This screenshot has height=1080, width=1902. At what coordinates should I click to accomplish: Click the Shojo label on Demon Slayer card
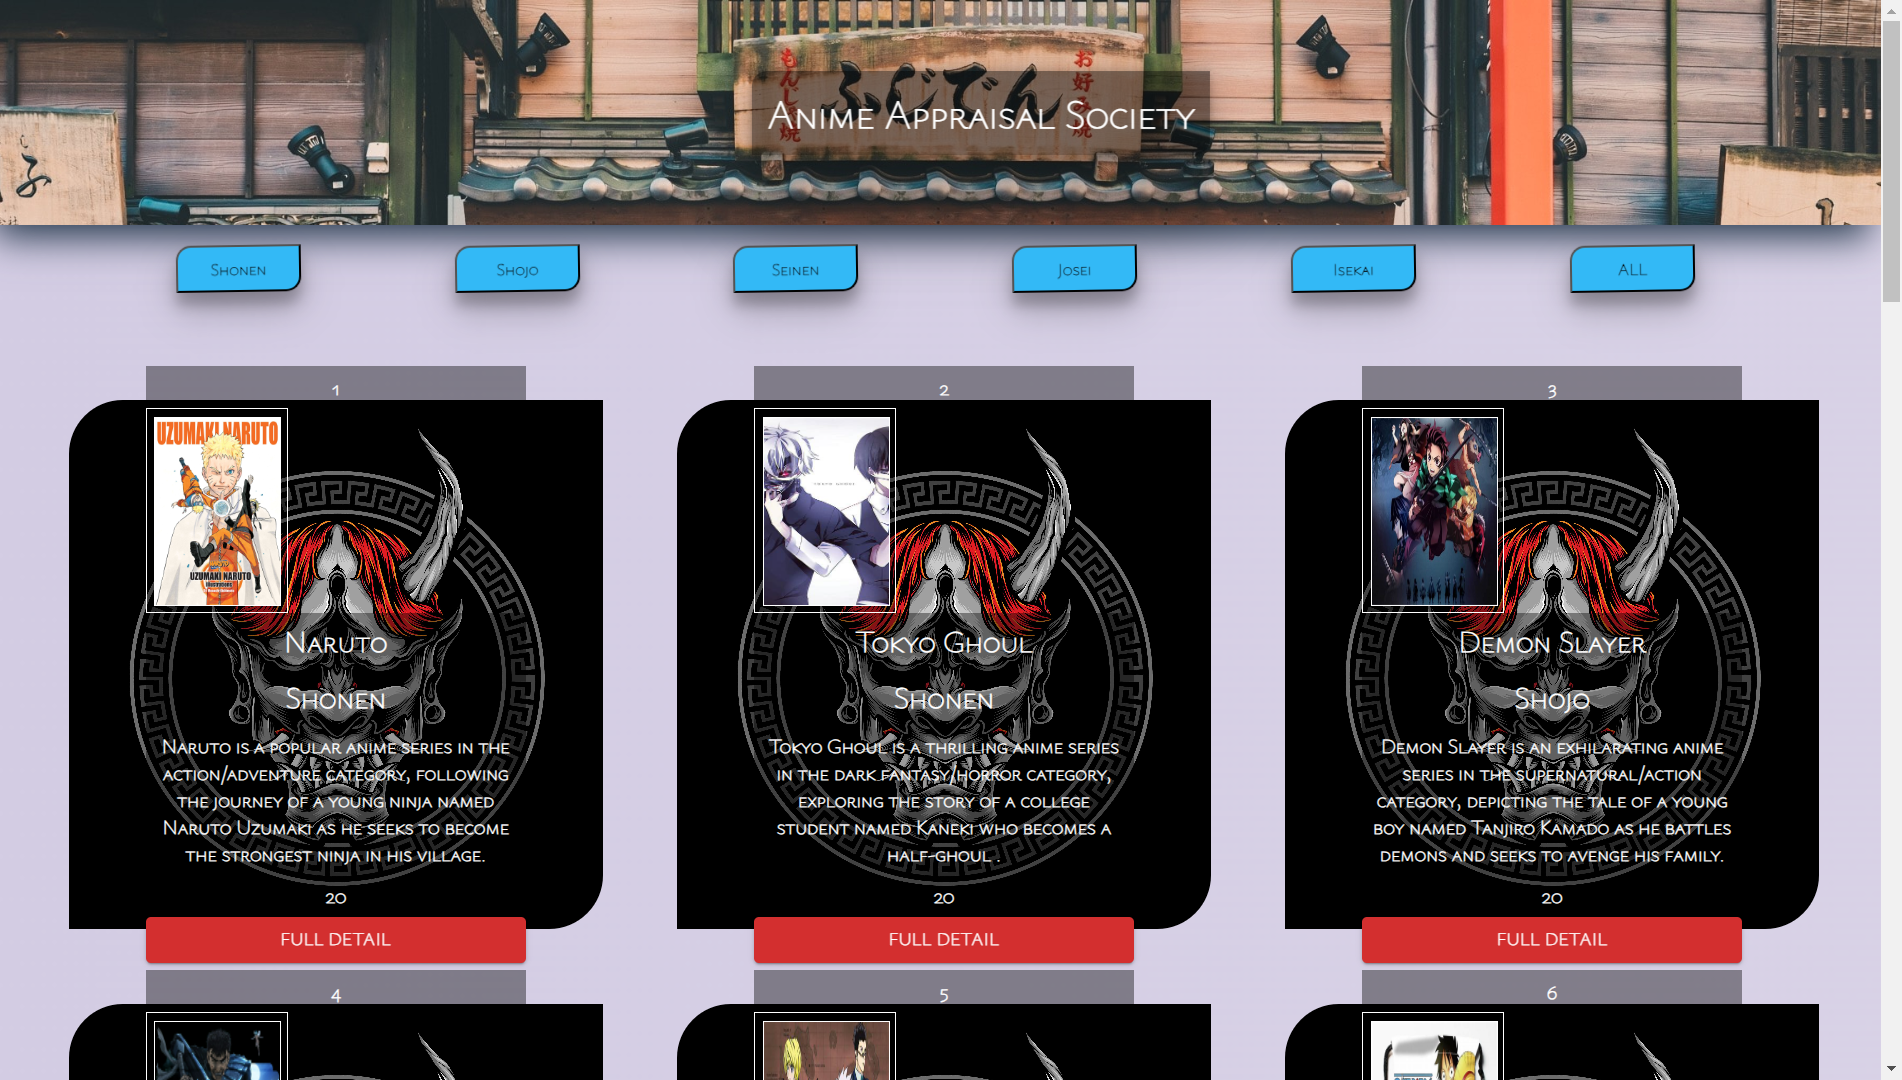coord(1552,699)
